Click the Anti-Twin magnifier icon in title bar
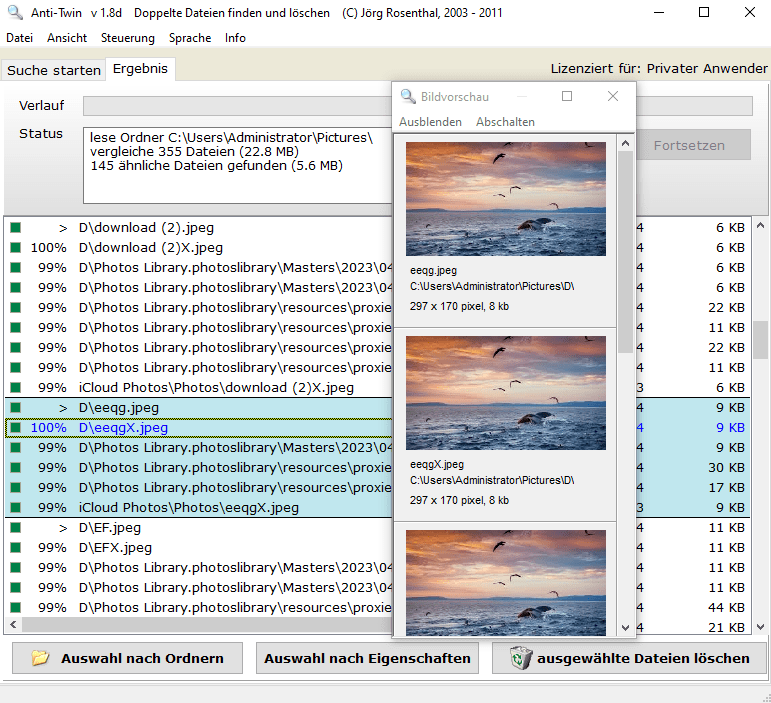This screenshot has height=703, width=771. click(15, 12)
